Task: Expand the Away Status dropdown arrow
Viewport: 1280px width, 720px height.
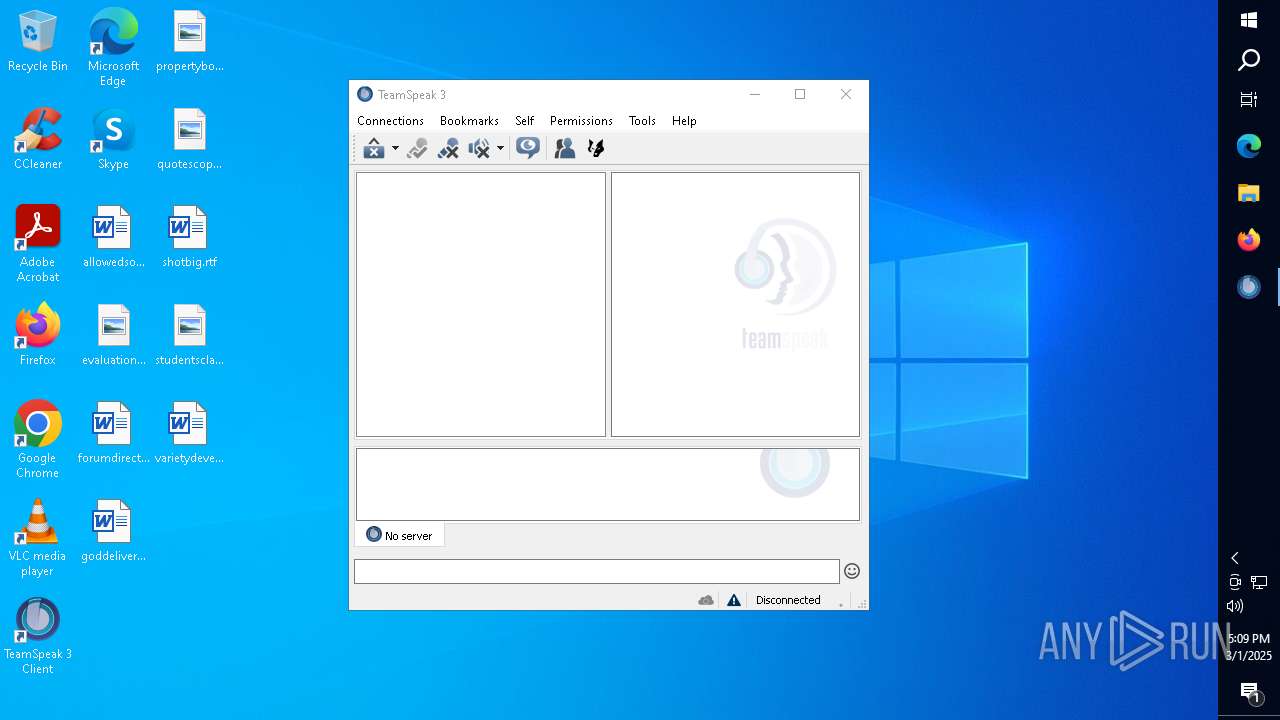Action: [x=395, y=149]
